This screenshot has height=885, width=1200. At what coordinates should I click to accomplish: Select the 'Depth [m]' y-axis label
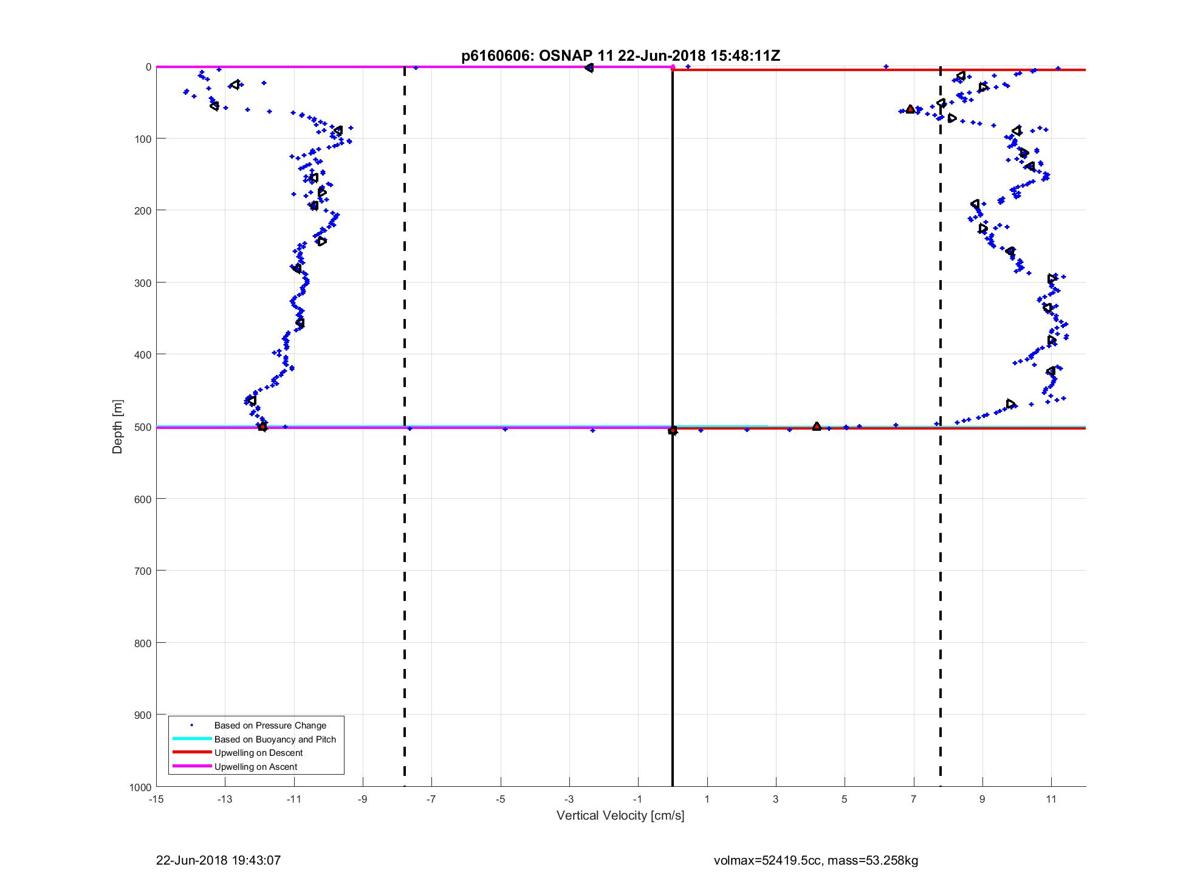click(x=118, y=427)
